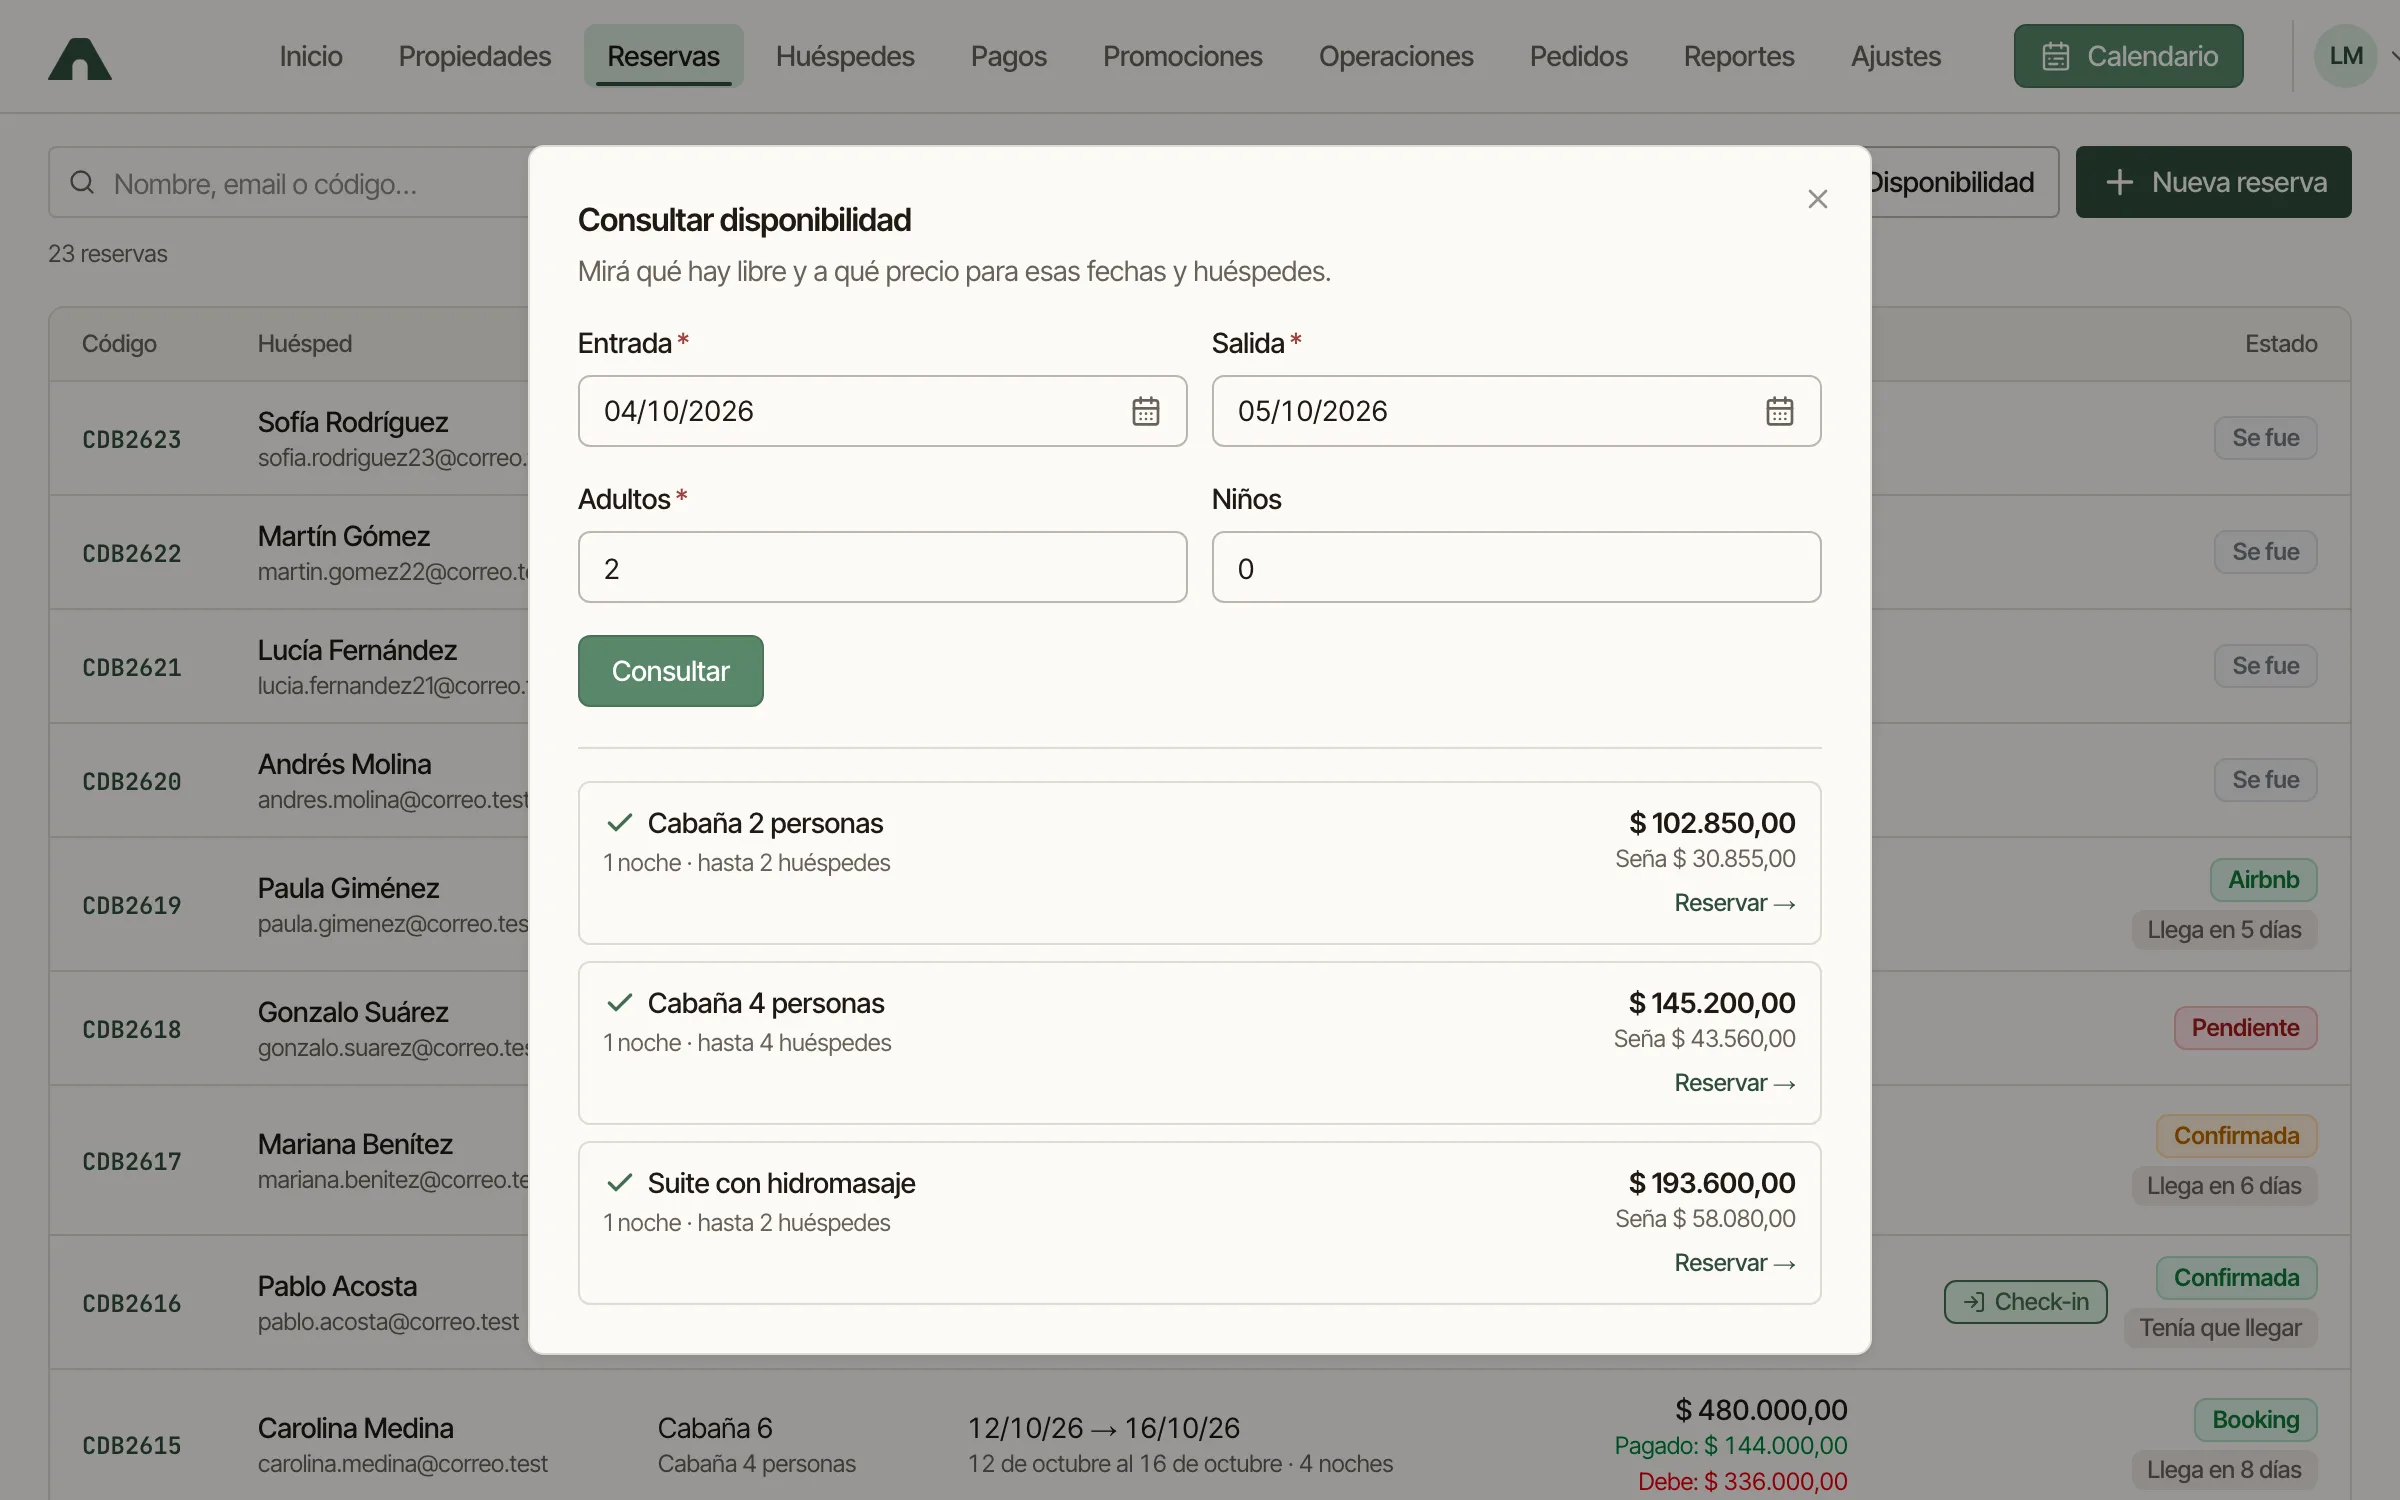Click the Niños number field
The height and width of the screenshot is (1500, 2400).
(x=1517, y=567)
